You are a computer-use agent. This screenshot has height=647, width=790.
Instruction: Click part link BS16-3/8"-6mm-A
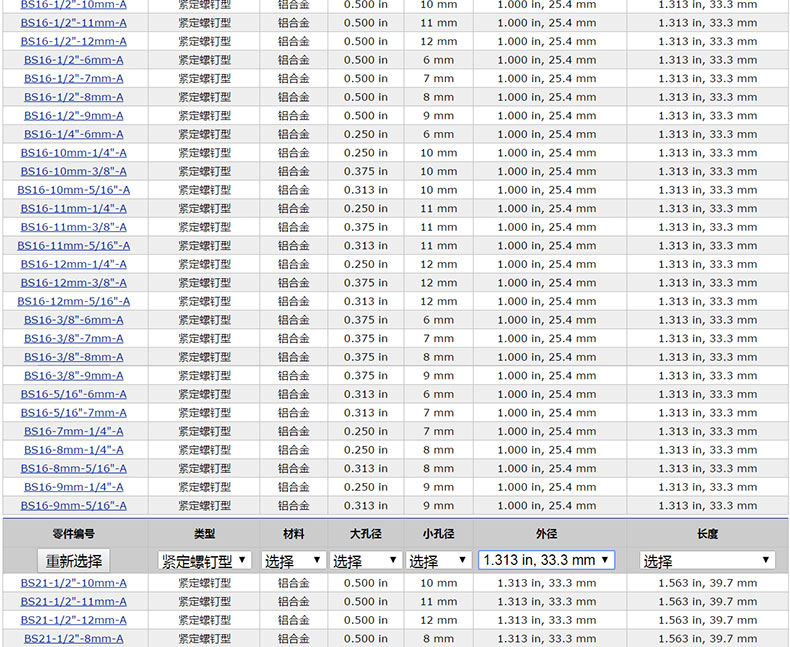[x=74, y=320]
